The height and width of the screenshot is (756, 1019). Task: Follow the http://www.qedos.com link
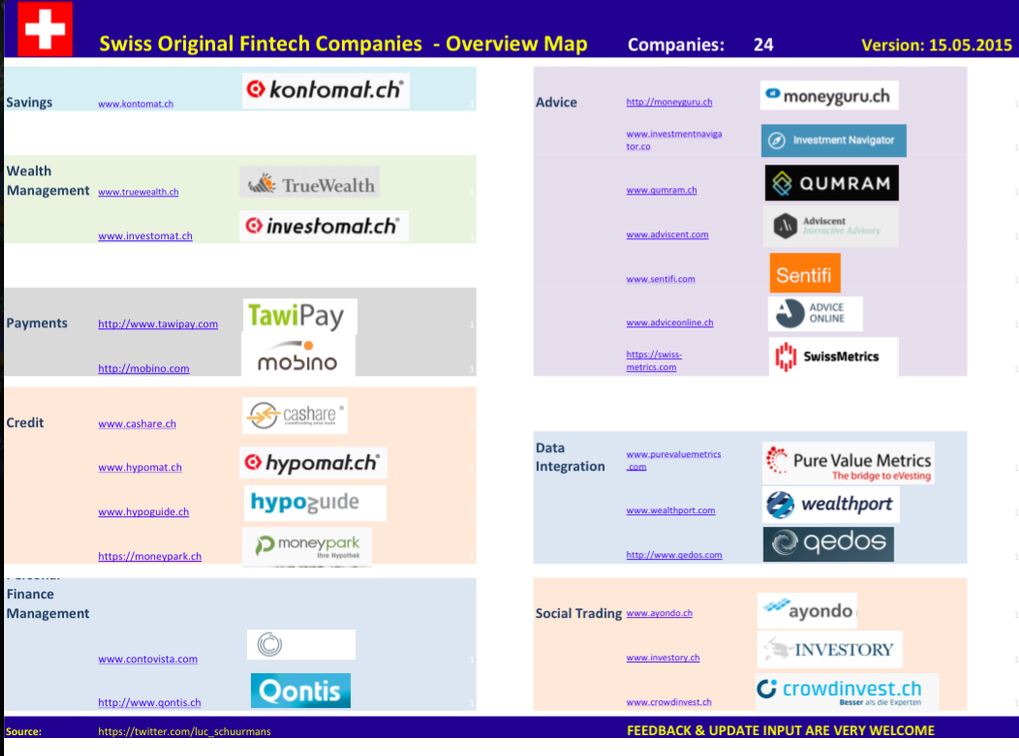click(675, 554)
